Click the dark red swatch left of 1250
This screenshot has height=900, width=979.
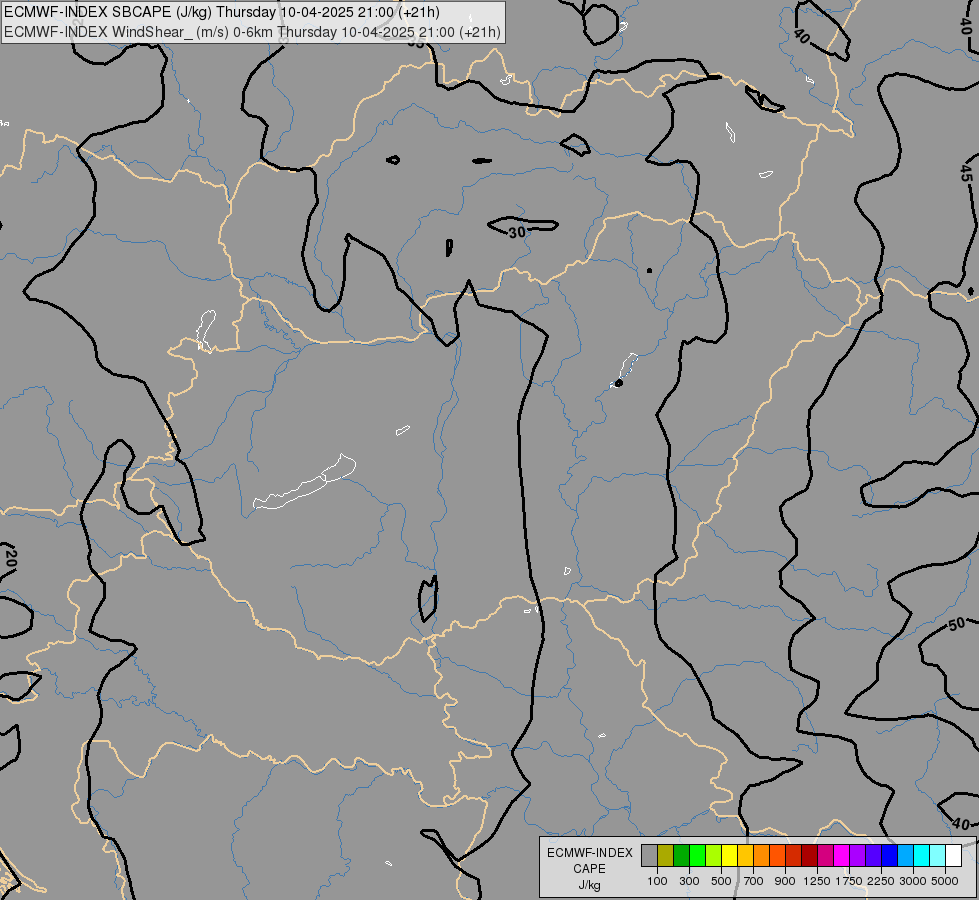[x=810, y=855]
